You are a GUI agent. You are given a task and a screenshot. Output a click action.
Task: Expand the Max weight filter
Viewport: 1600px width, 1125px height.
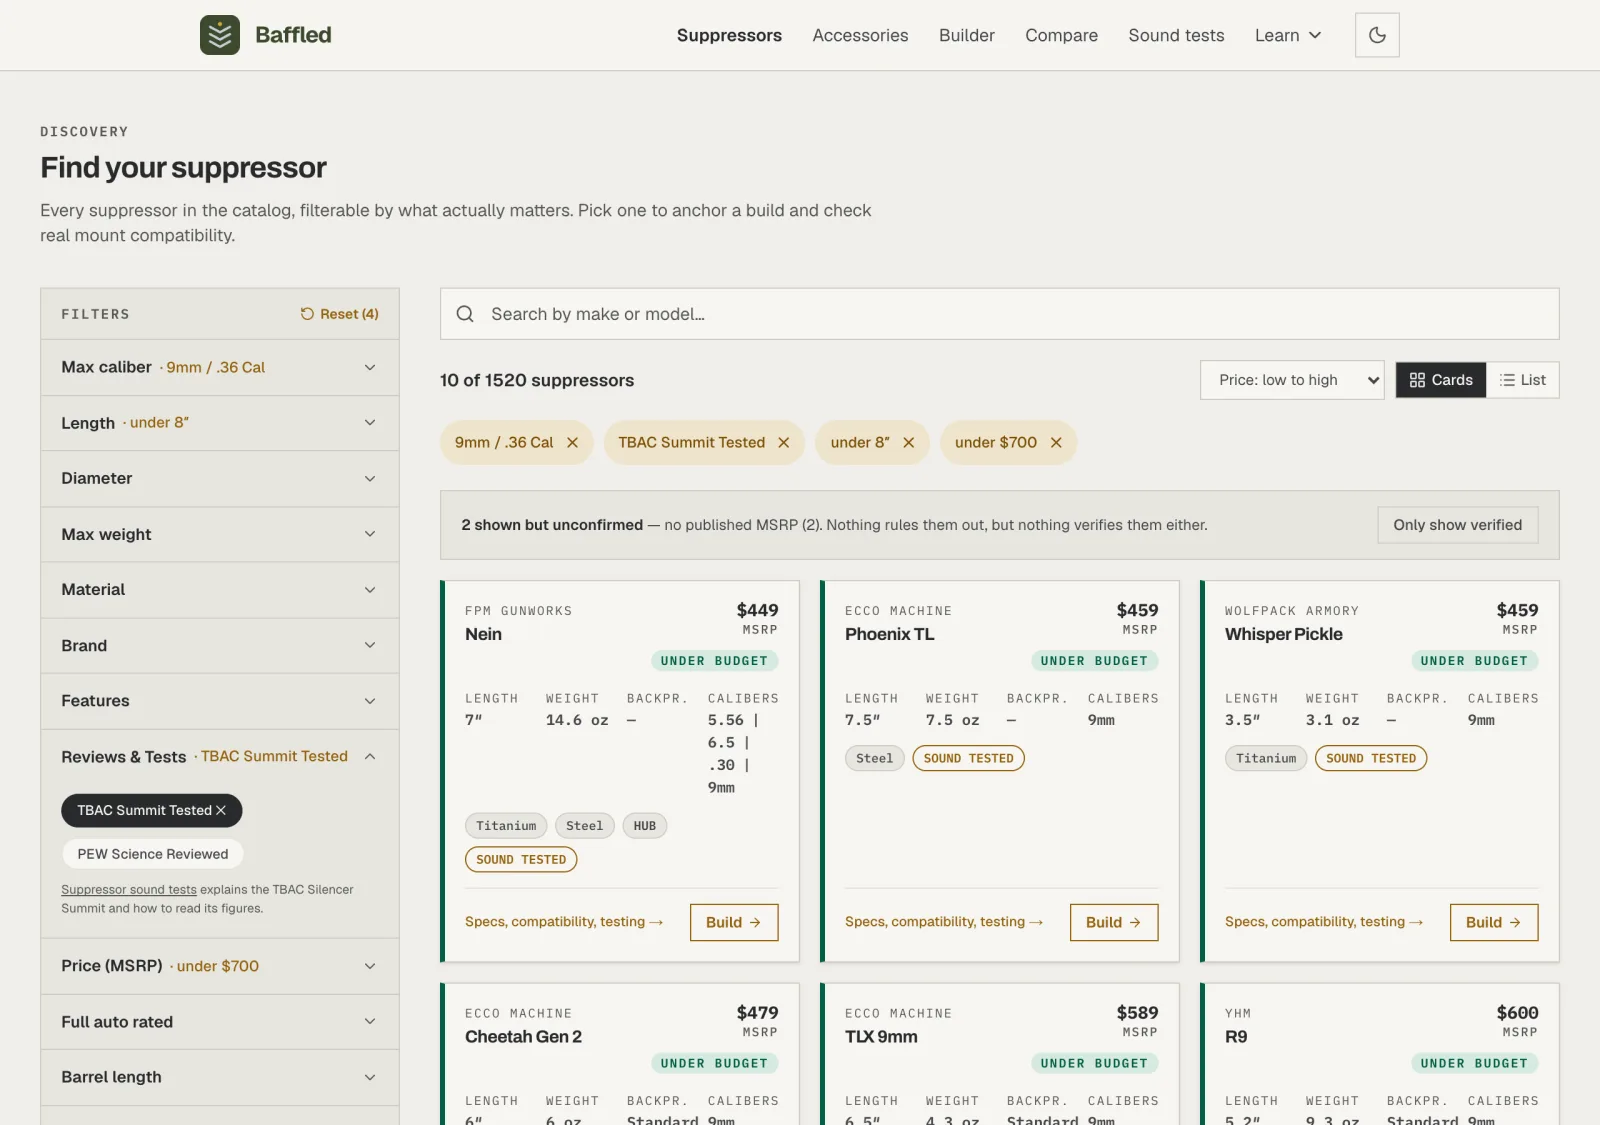click(220, 534)
